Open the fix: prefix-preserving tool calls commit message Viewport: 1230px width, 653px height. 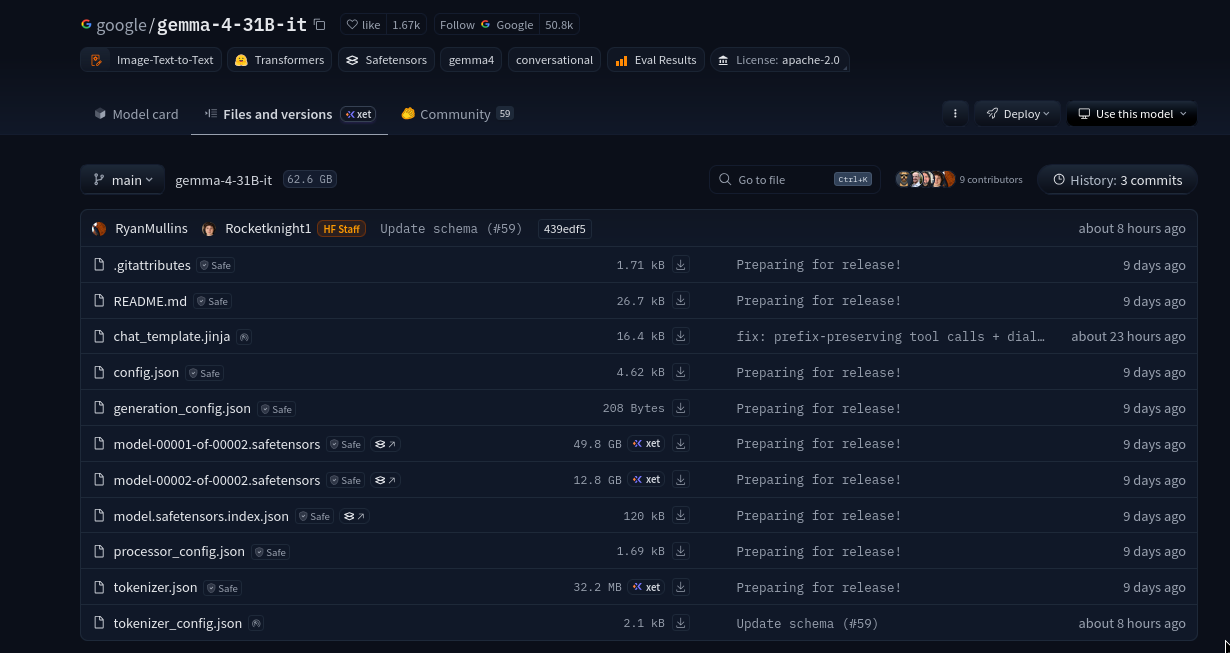tap(891, 337)
